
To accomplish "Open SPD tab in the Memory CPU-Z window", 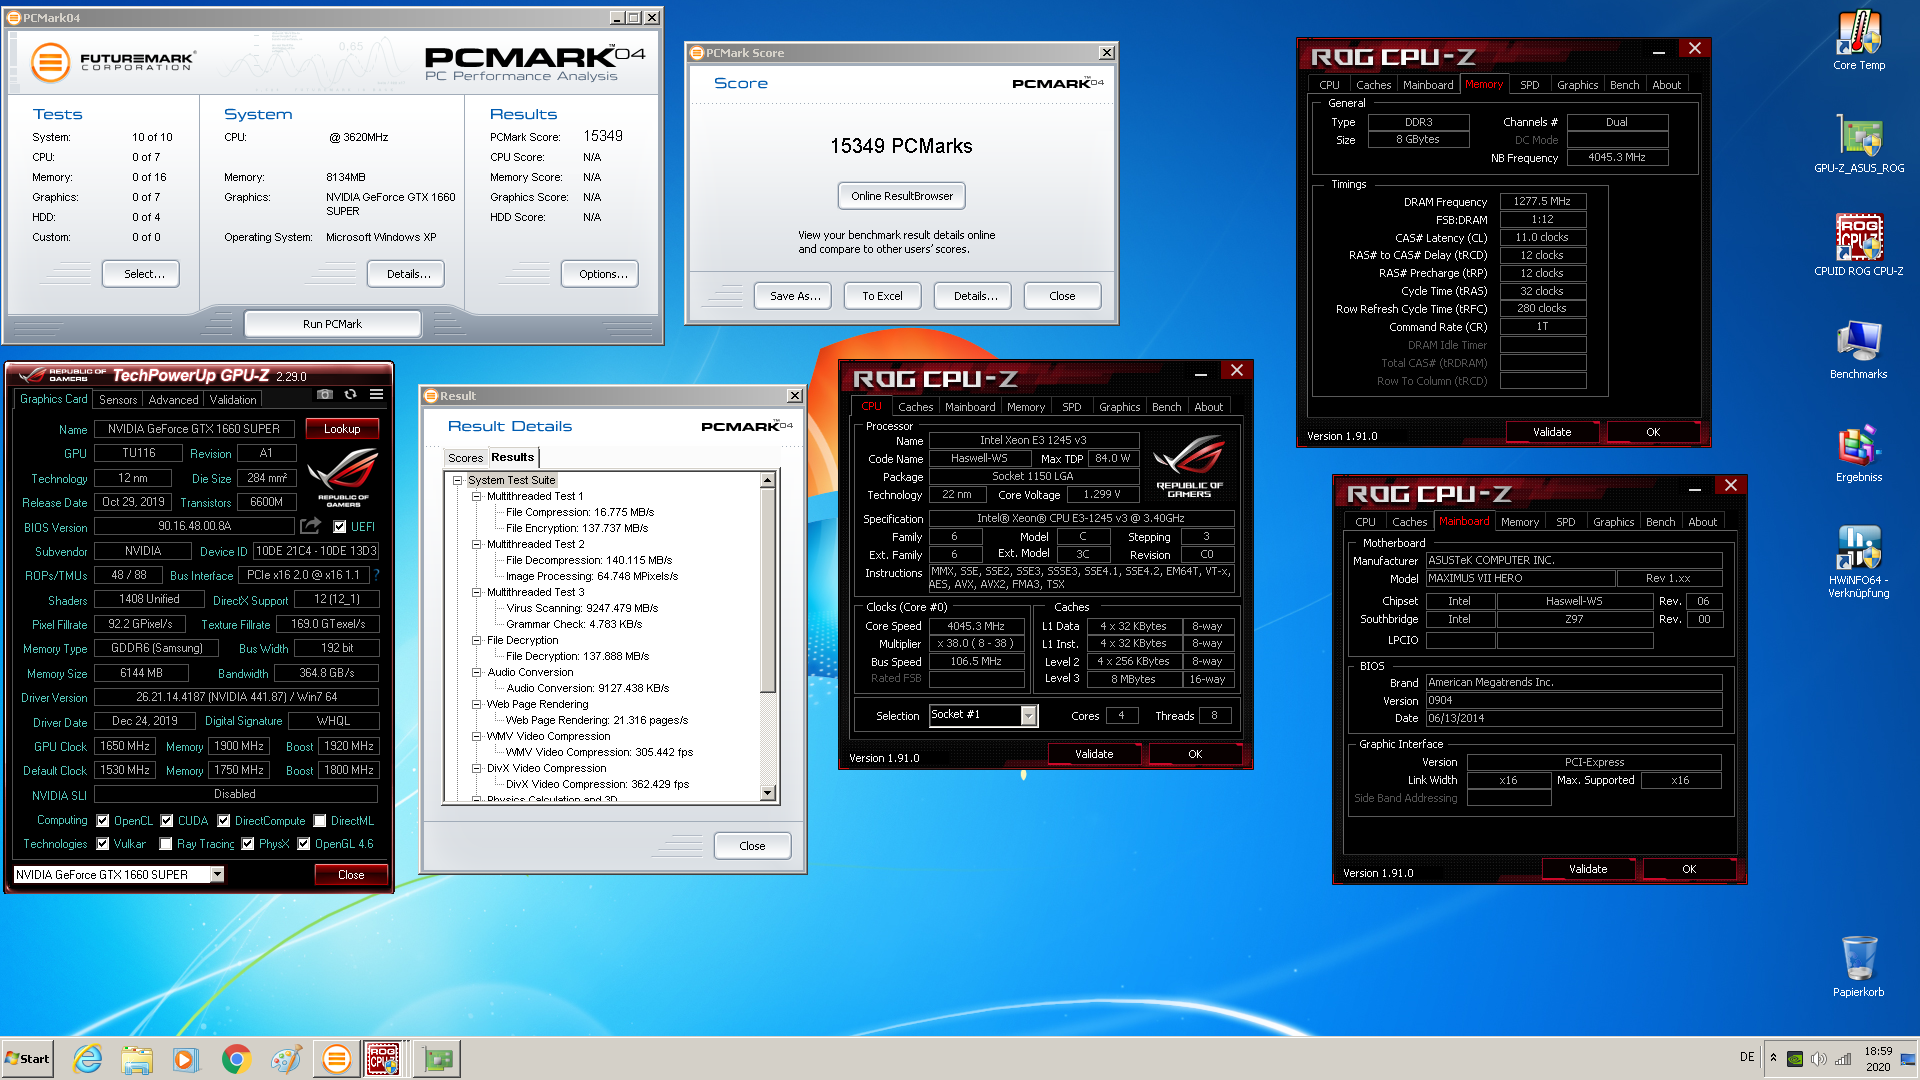I will point(1529,85).
